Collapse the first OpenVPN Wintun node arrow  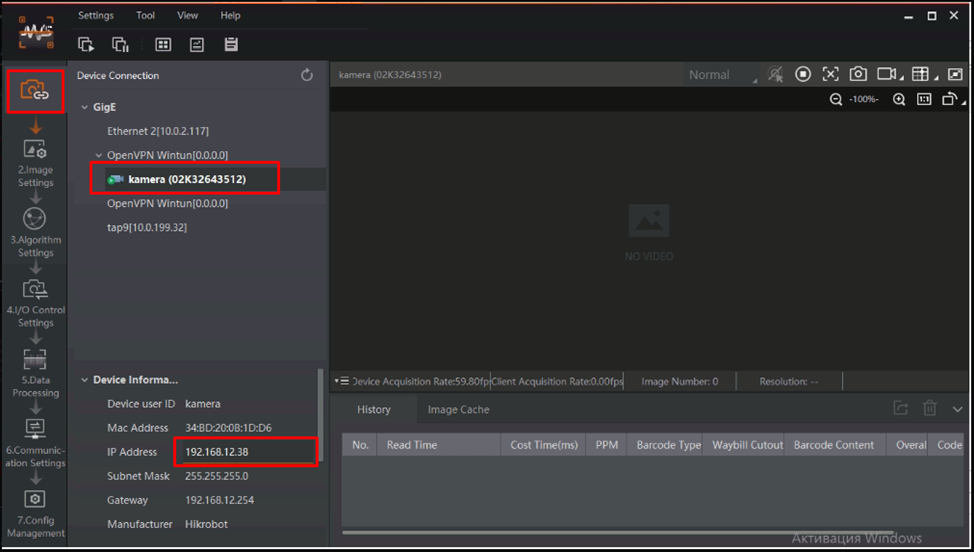point(99,155)
